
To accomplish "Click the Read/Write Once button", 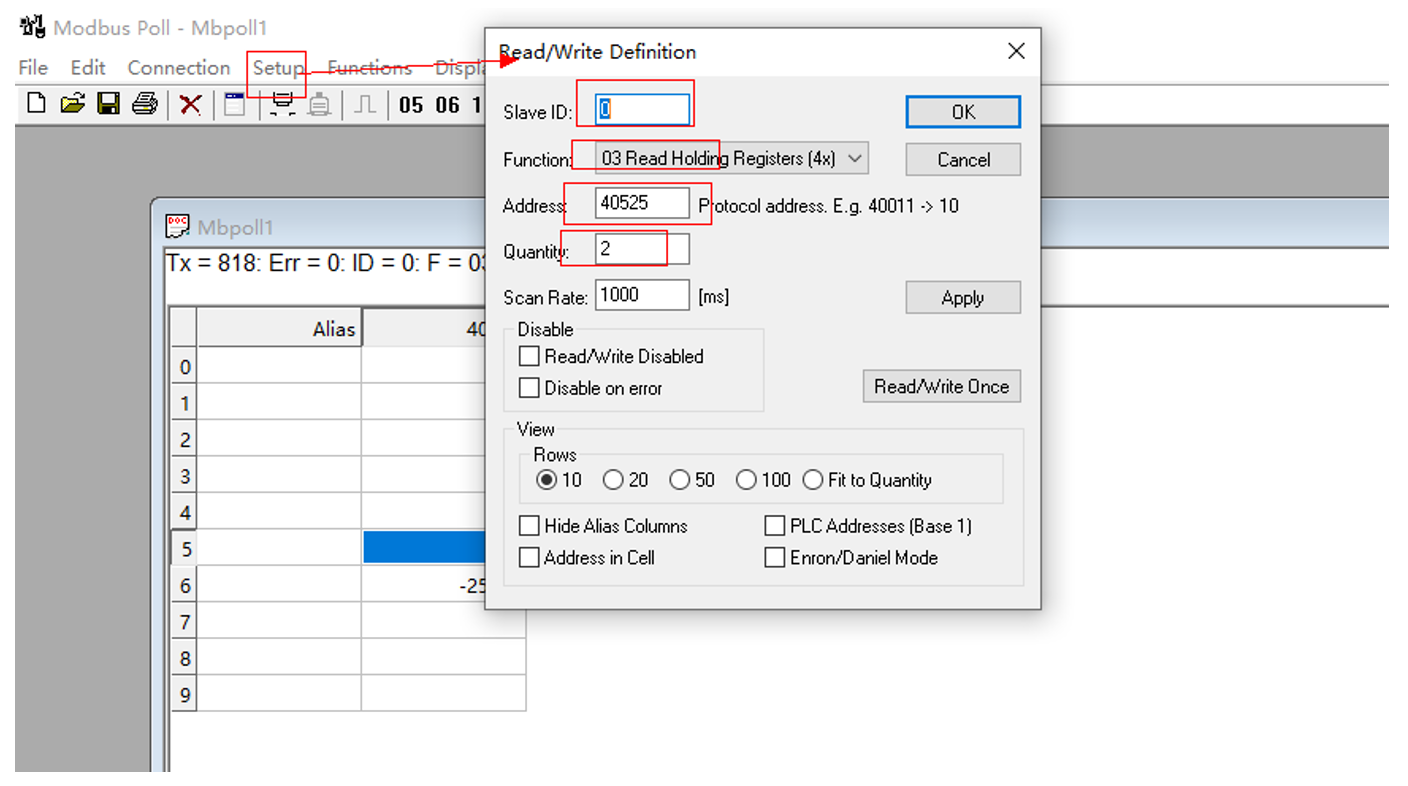I will 941,386.
